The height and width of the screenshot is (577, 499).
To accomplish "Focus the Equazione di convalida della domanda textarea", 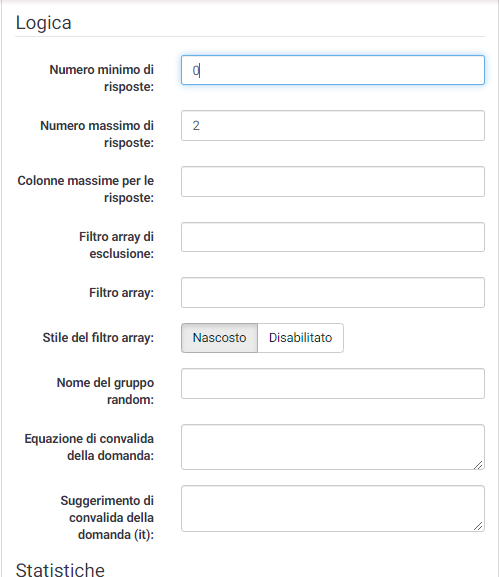I will tap(333, 447).
